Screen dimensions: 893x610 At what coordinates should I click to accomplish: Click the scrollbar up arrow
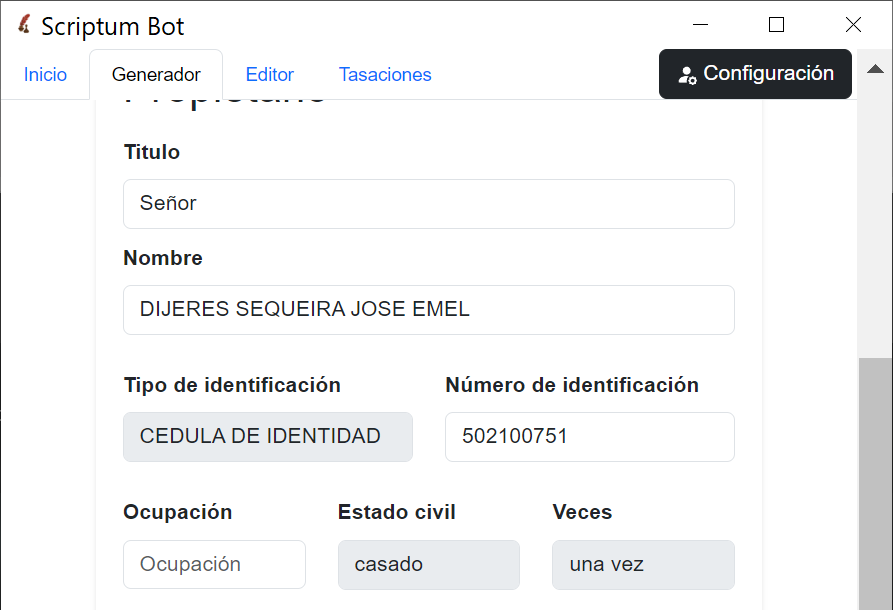(x=875, y=69)
